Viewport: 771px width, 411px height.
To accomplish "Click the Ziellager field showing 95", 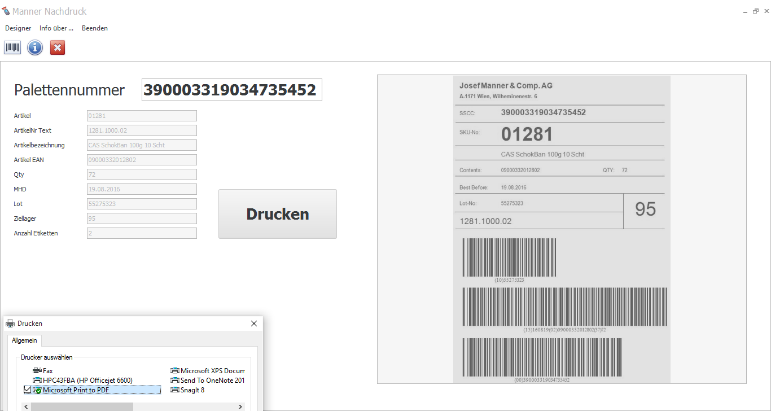I will (142, 218).
